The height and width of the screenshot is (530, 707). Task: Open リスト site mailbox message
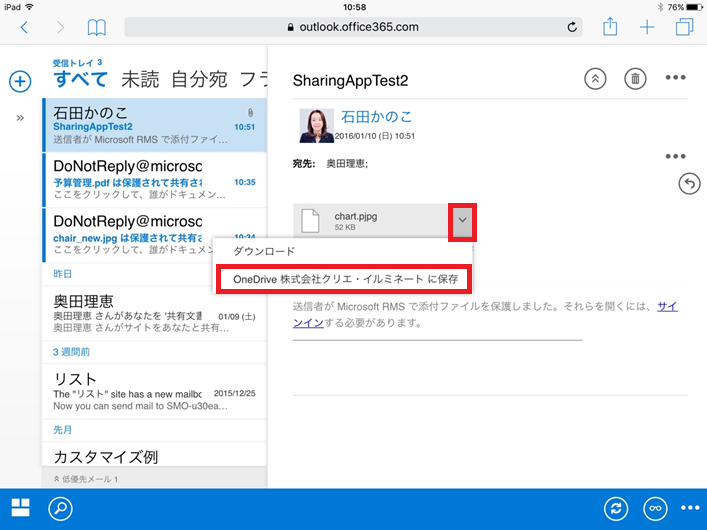155,391
